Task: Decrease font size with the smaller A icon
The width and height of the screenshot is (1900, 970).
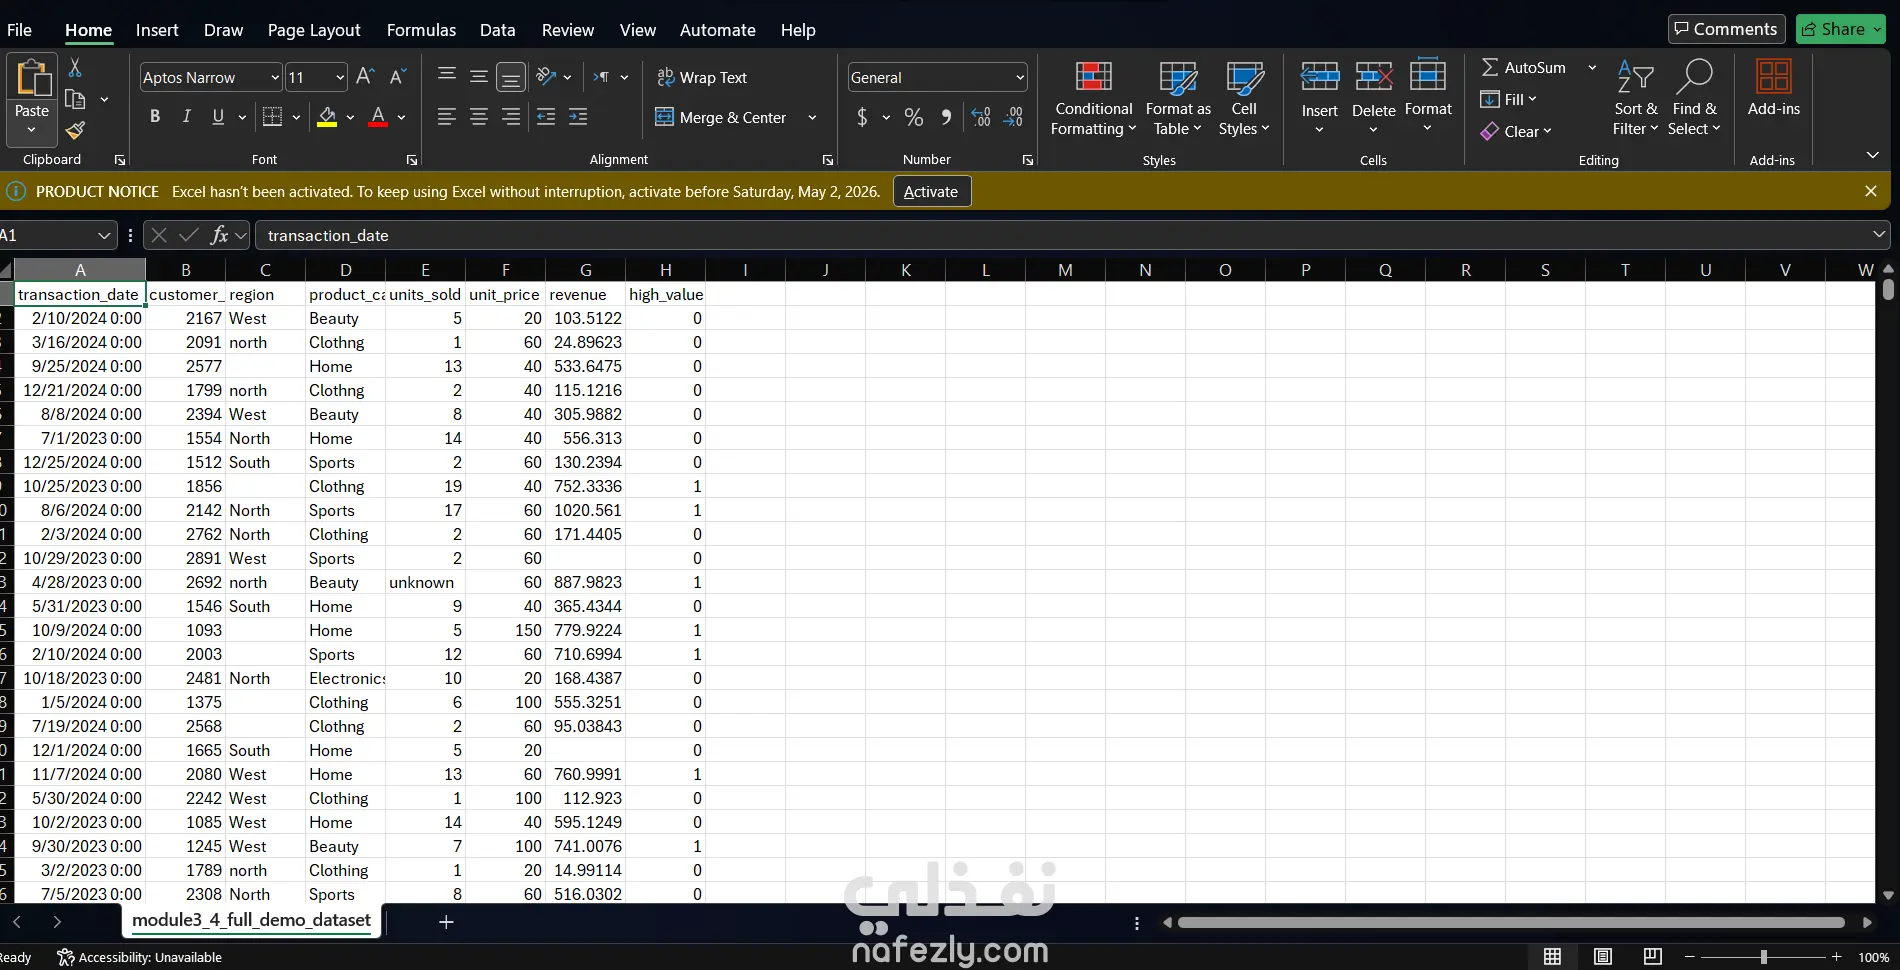Action: pyautogui.click(x=397, y=77)
